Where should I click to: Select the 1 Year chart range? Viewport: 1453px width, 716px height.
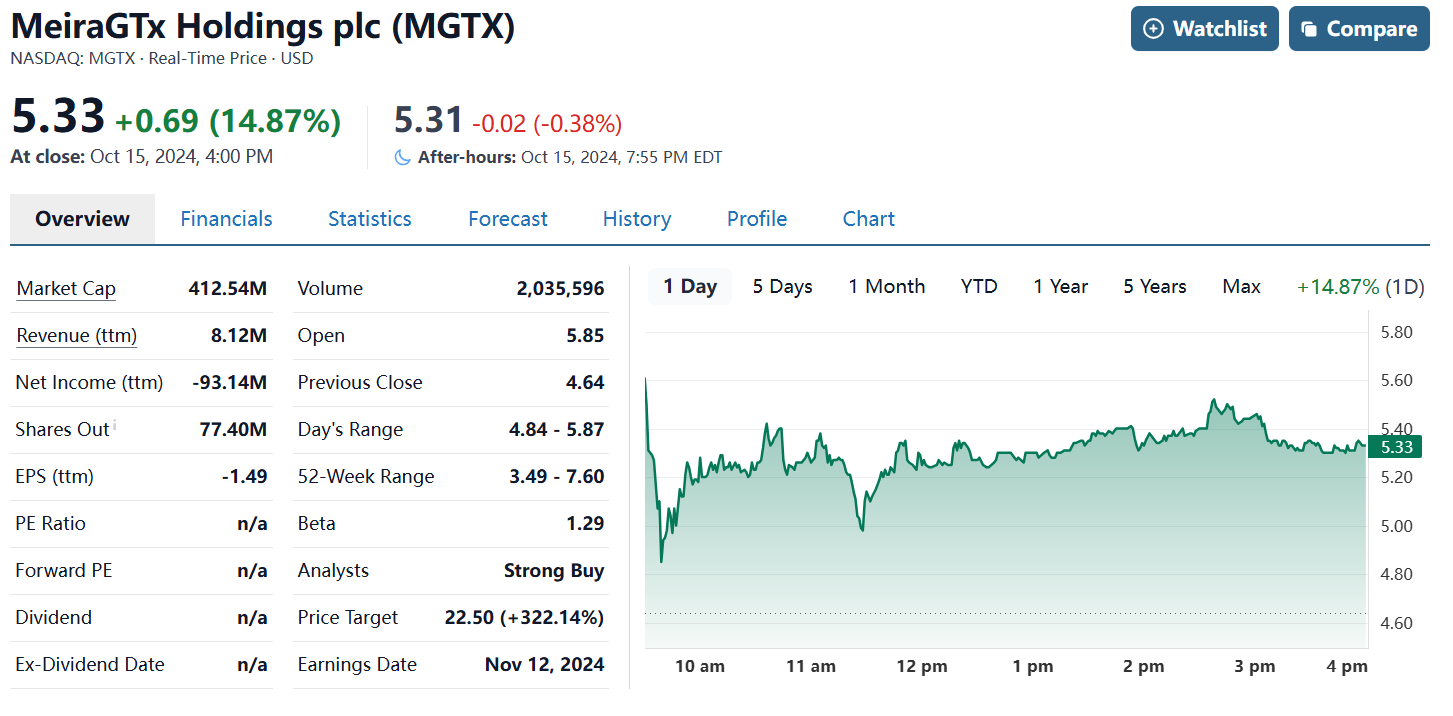point(1060,287)
